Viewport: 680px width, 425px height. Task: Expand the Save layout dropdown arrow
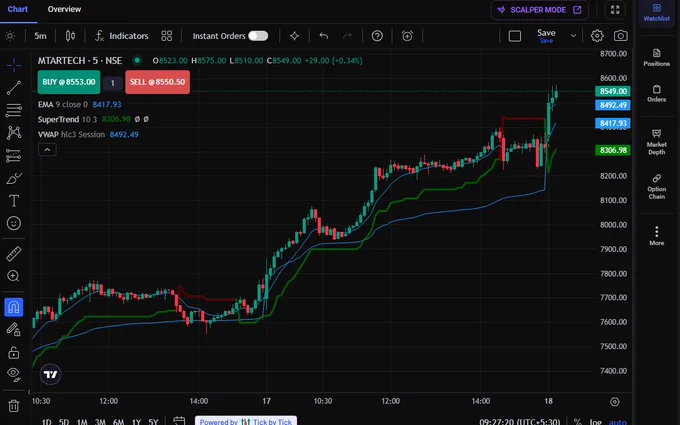(x=573, y=36)
